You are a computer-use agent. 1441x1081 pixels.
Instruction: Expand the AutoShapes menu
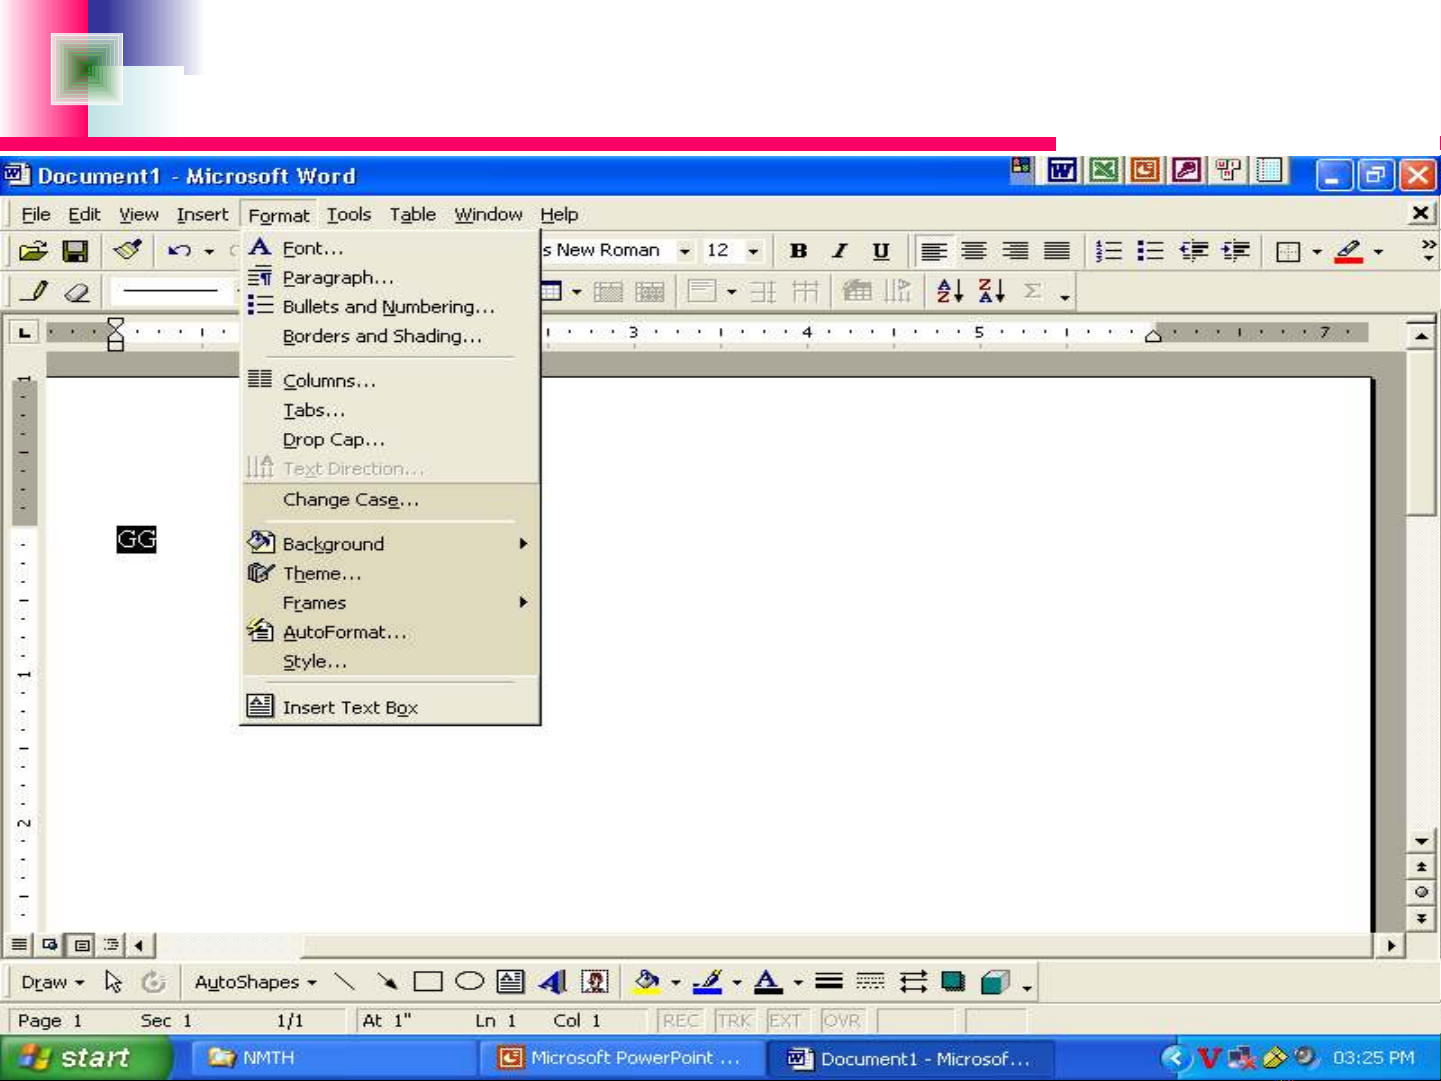click(x=255, y=982)
